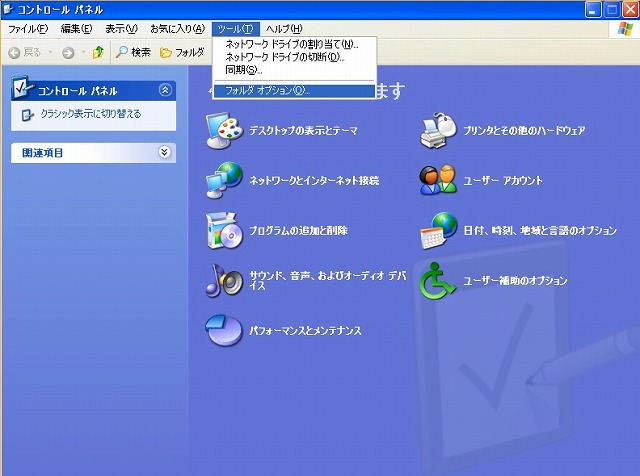Choose ネットワーク ドライブの割り当て(N) menu entry
The width and height of the screenshot is (640, 476).
[x=294, y=44]
